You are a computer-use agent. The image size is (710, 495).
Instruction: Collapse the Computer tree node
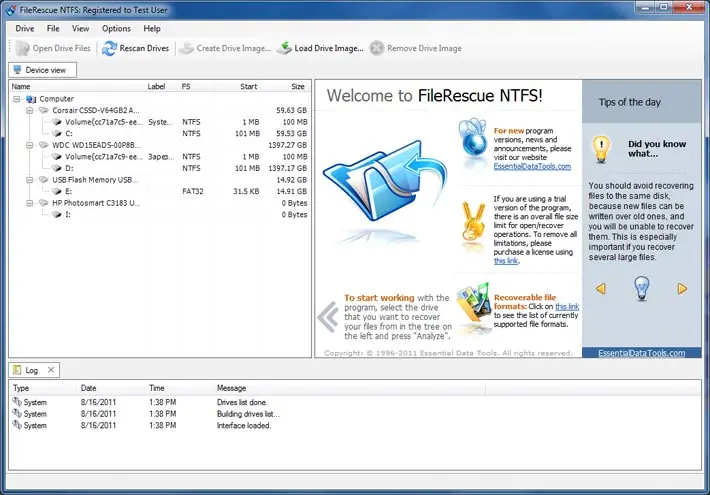(x=17, y=99)
